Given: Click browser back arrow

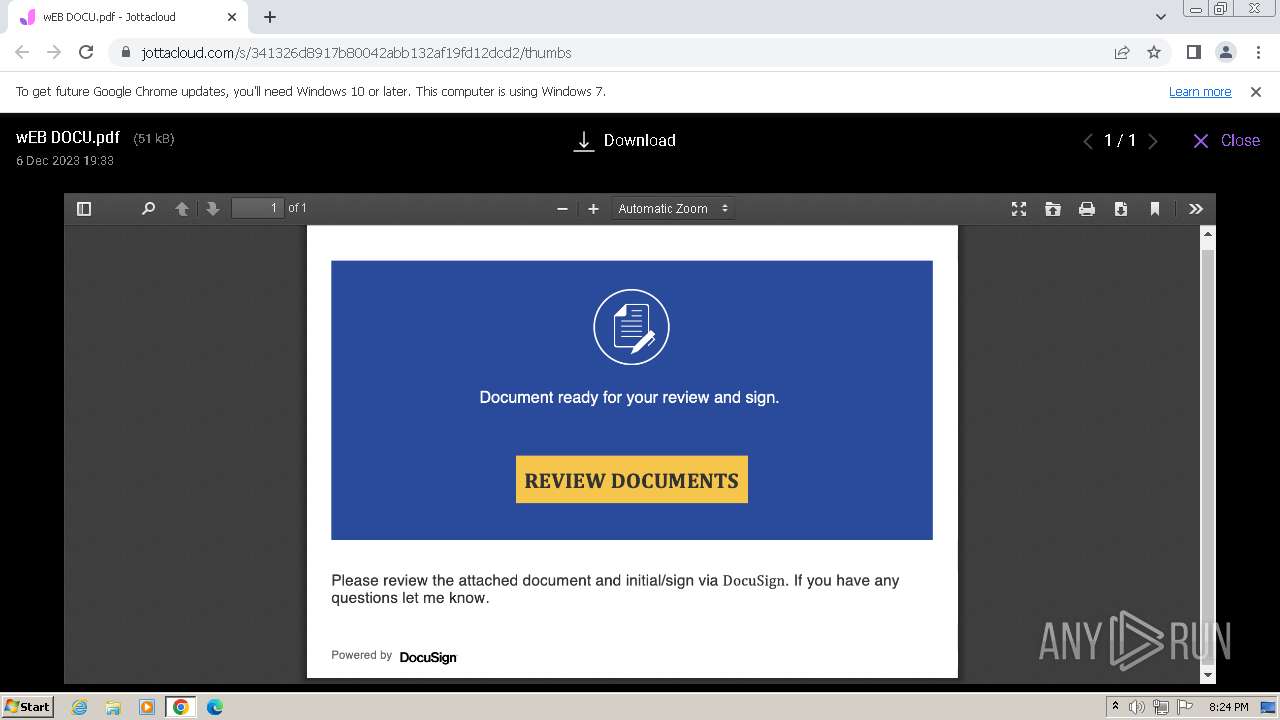Looking at the screenshot, I should 22,52.
